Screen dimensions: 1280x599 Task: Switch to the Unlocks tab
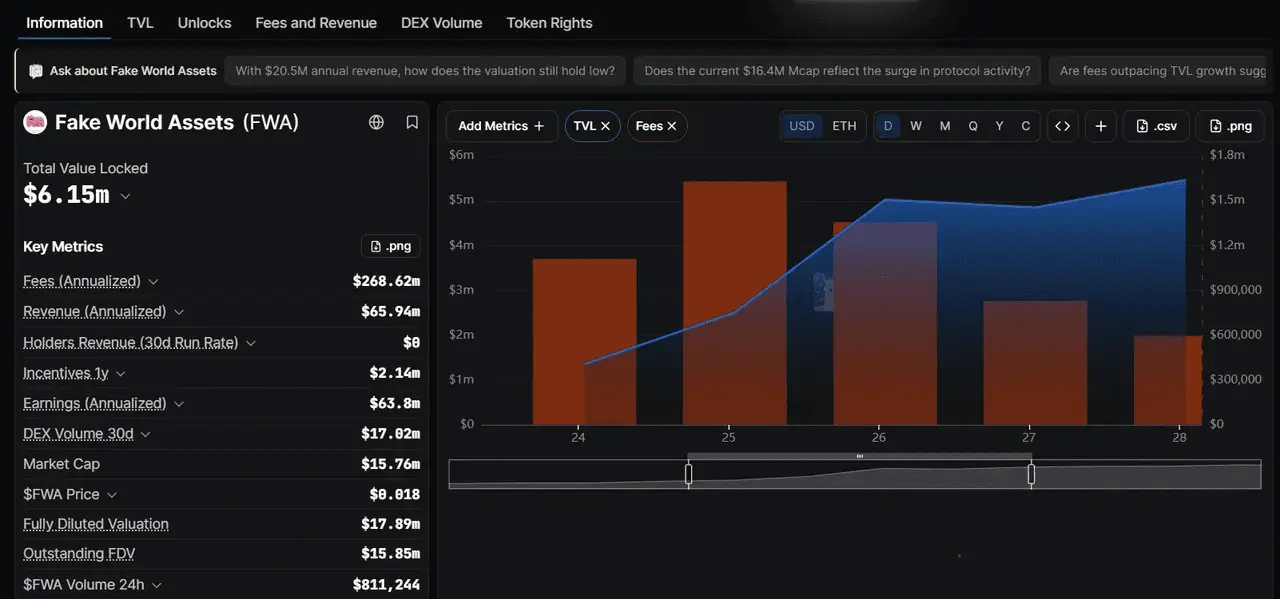(204, 22)
